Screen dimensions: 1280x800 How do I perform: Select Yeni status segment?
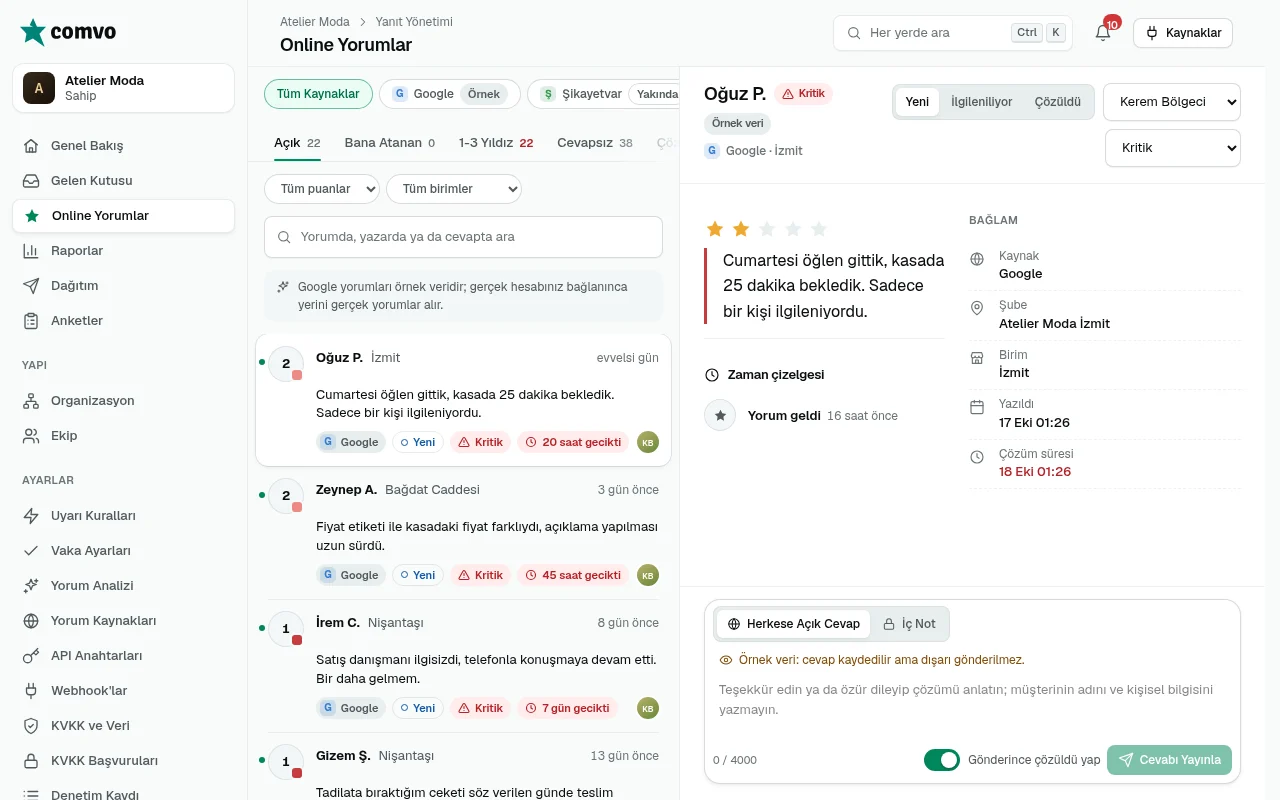coord(917,102)
